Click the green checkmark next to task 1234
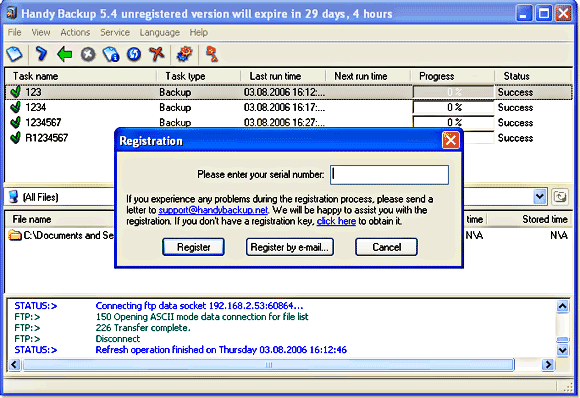Viewport: 580px width, 398px height. pos(16,107)
